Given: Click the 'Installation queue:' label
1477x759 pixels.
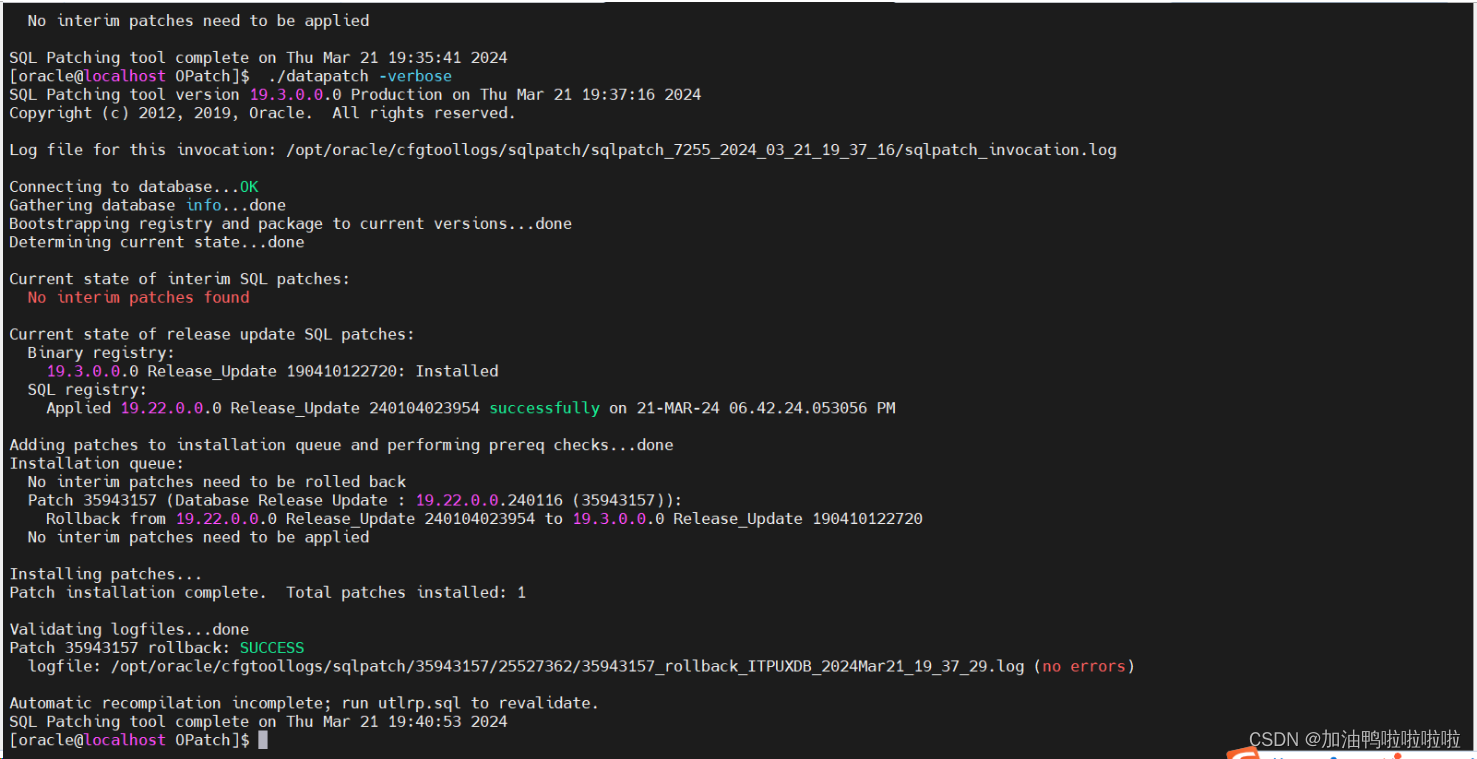Looking at the screenshot, I should [x=97, y=463].
